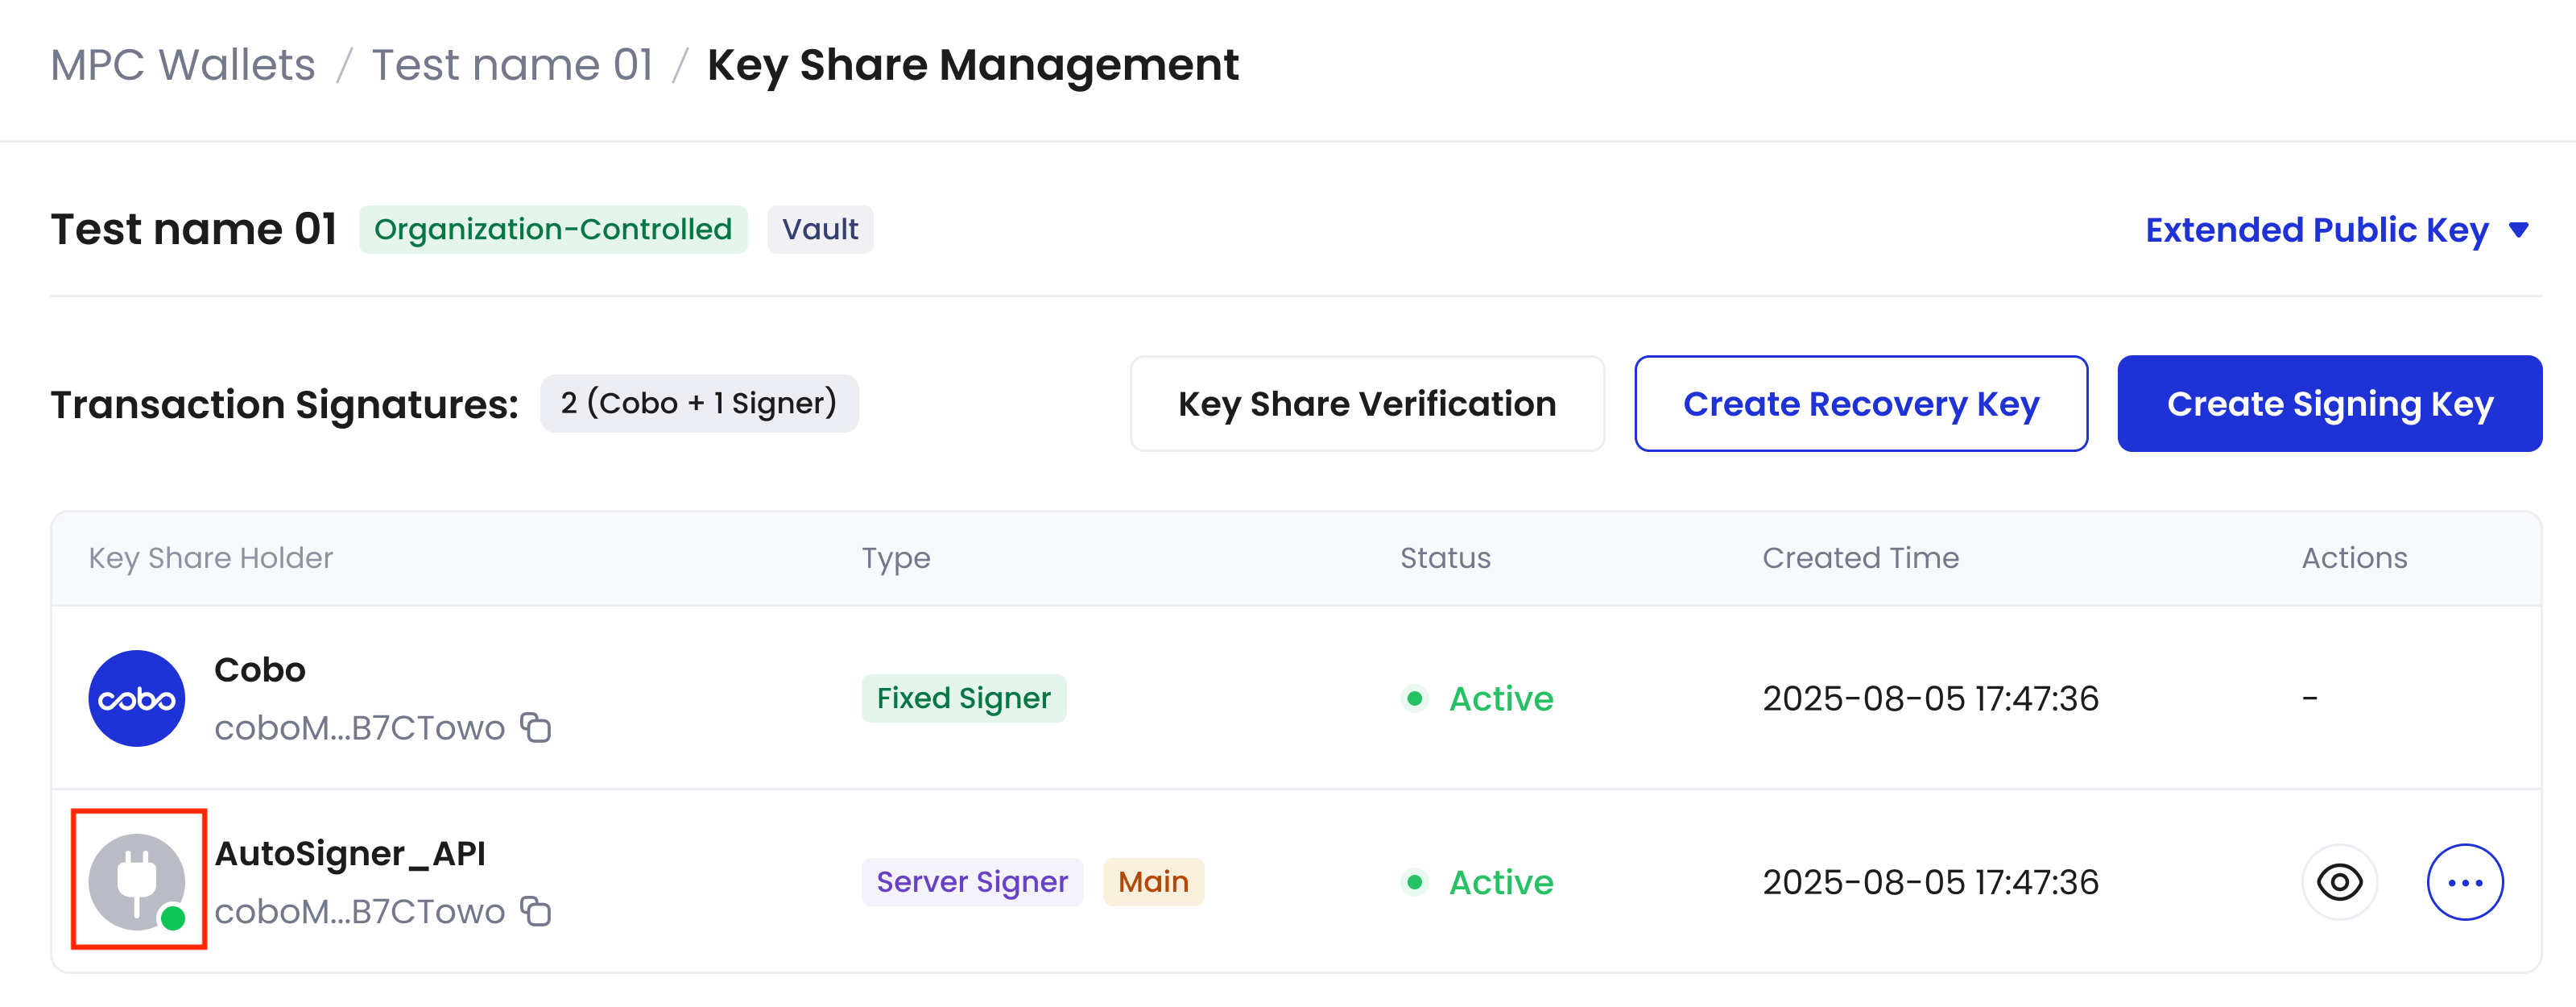
Task: Click the Fixed Signer type badge
Action: [963, 698]
